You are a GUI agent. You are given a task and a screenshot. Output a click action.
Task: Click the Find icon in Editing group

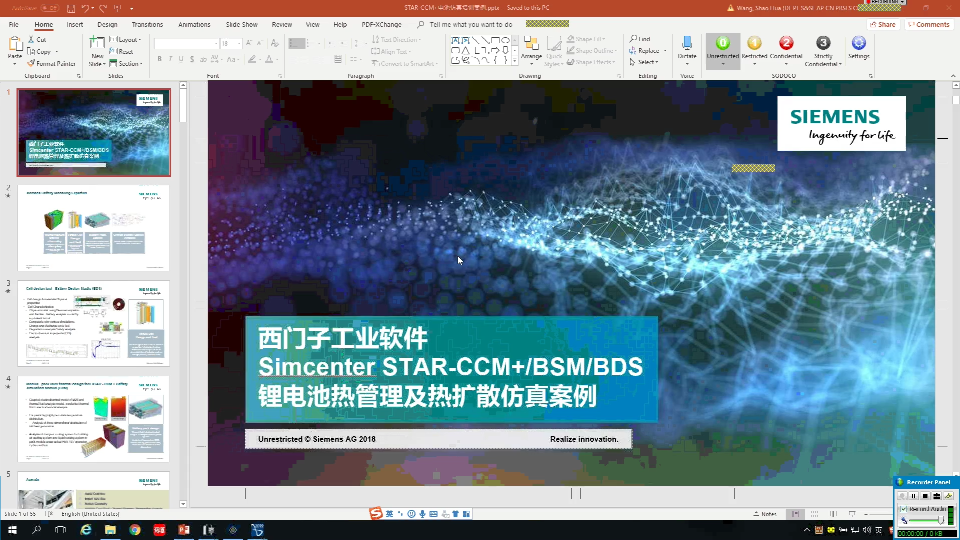[640, 39]
